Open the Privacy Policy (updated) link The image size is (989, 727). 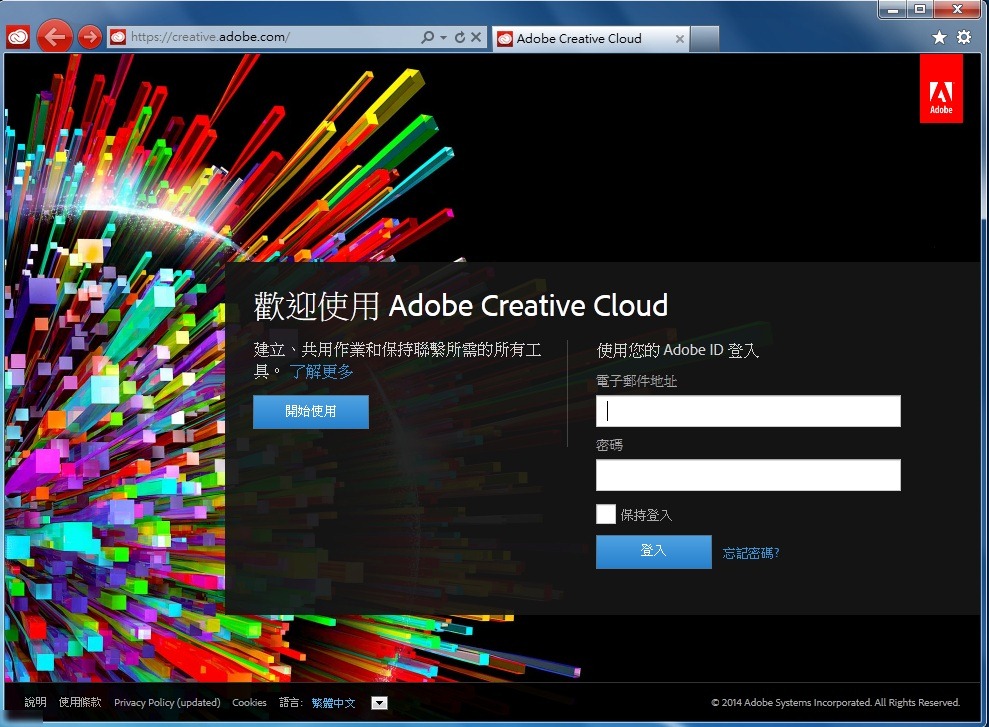[167, 702]
